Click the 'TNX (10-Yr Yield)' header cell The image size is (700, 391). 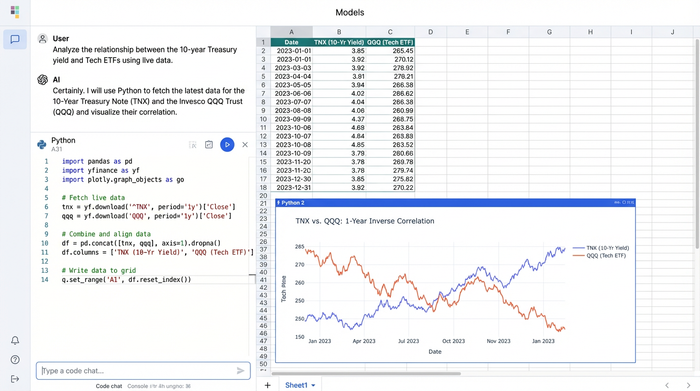[339, 42]
